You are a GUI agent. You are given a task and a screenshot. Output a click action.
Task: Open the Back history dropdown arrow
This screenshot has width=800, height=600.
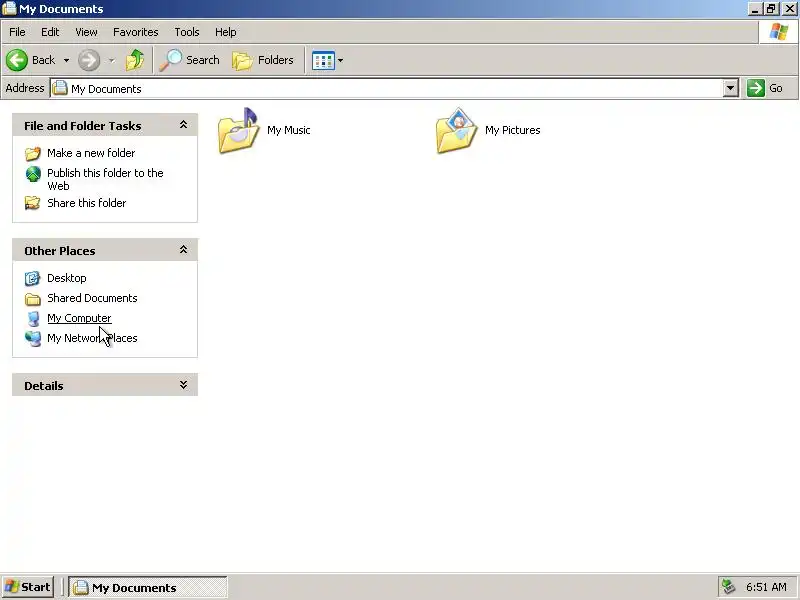point(66,60)
